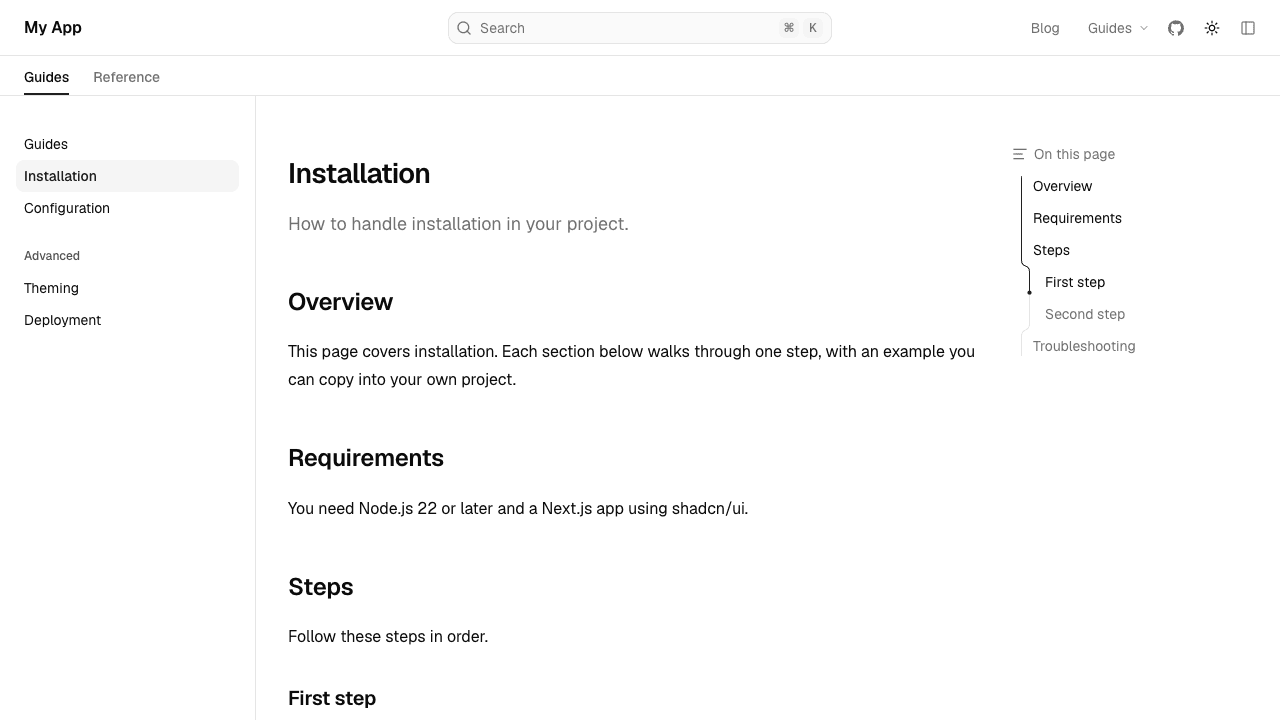Collapse the sidebar with the panel icon
This screenshot has width=1280, height=720.
[1248, 28]
